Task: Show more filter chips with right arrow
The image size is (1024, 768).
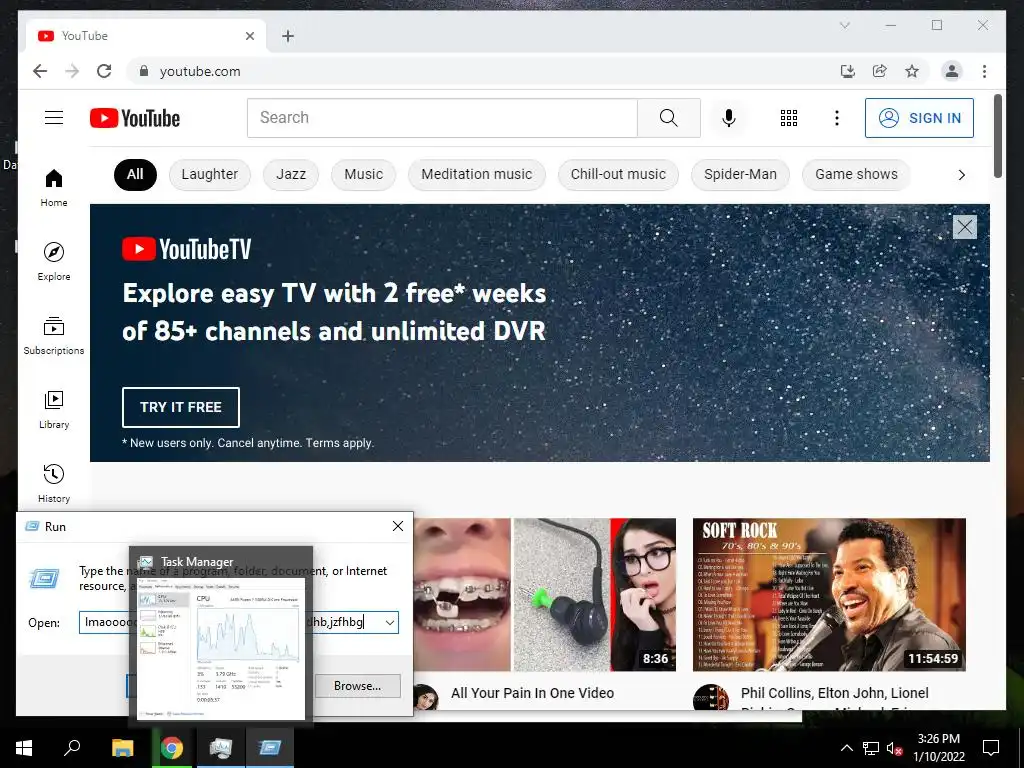Action: (x=961, y=174)
